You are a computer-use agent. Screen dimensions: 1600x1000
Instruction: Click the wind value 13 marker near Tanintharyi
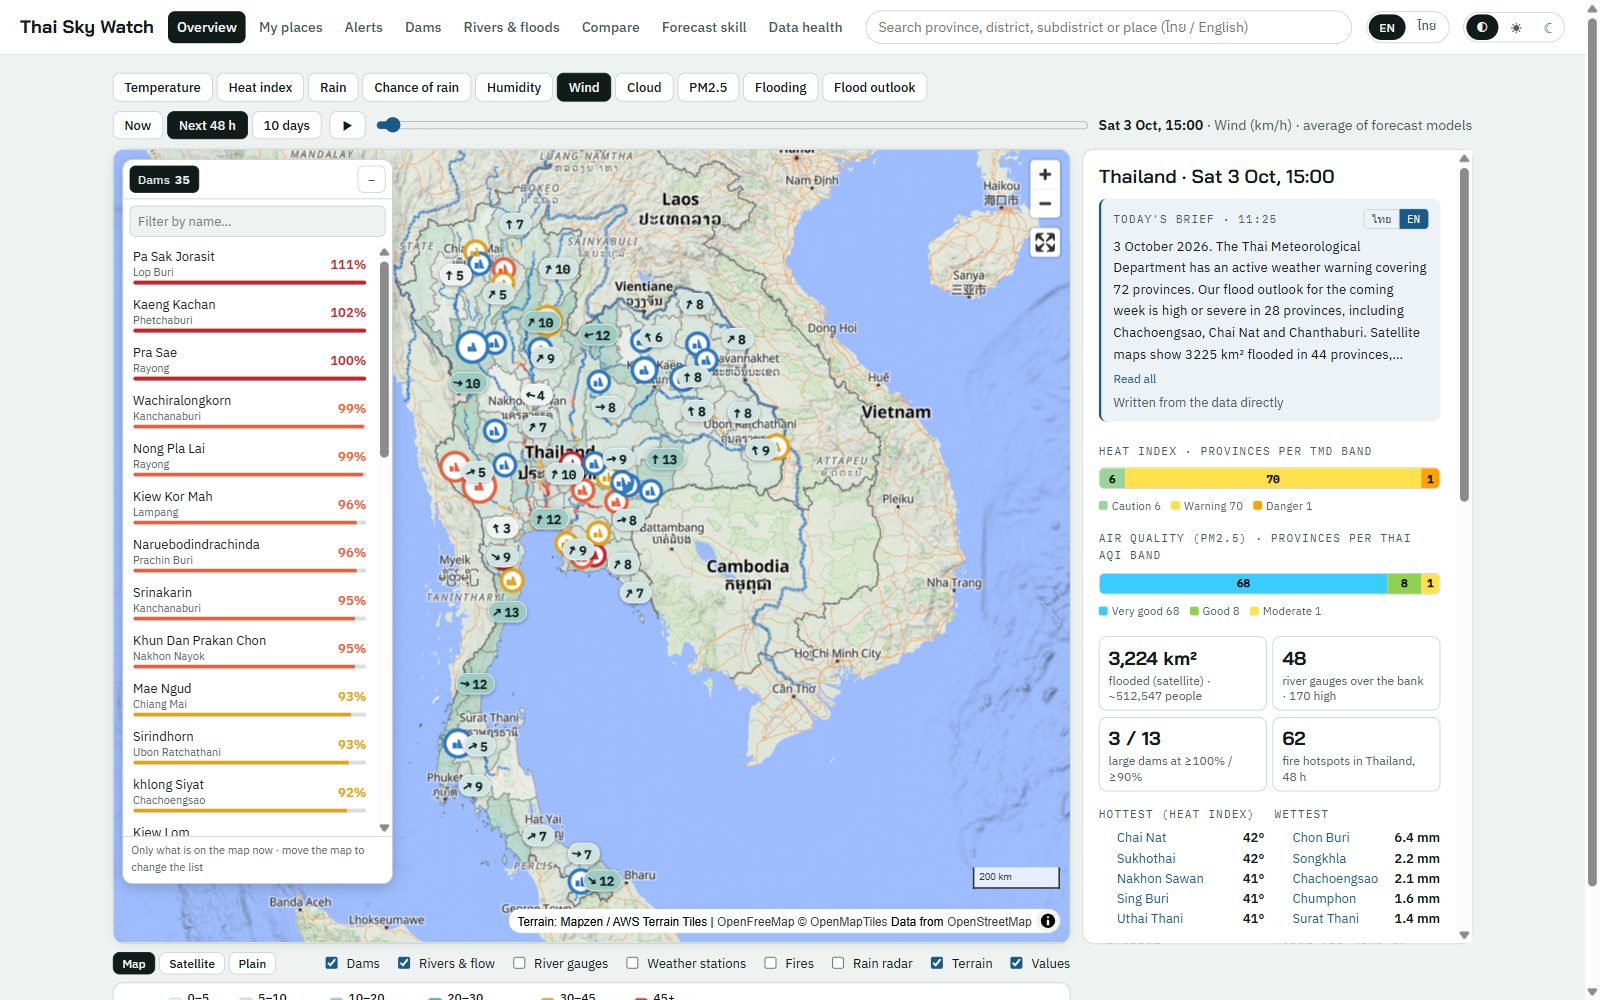click(x=507, y=612)
